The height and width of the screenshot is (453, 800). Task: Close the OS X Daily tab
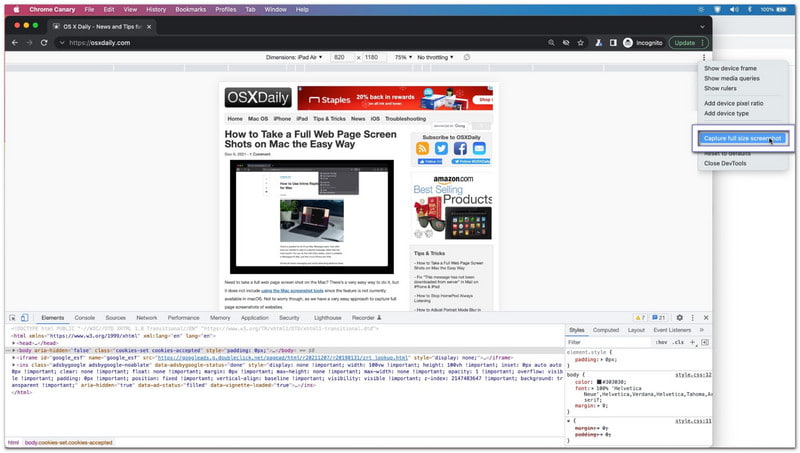click(149, 27)
